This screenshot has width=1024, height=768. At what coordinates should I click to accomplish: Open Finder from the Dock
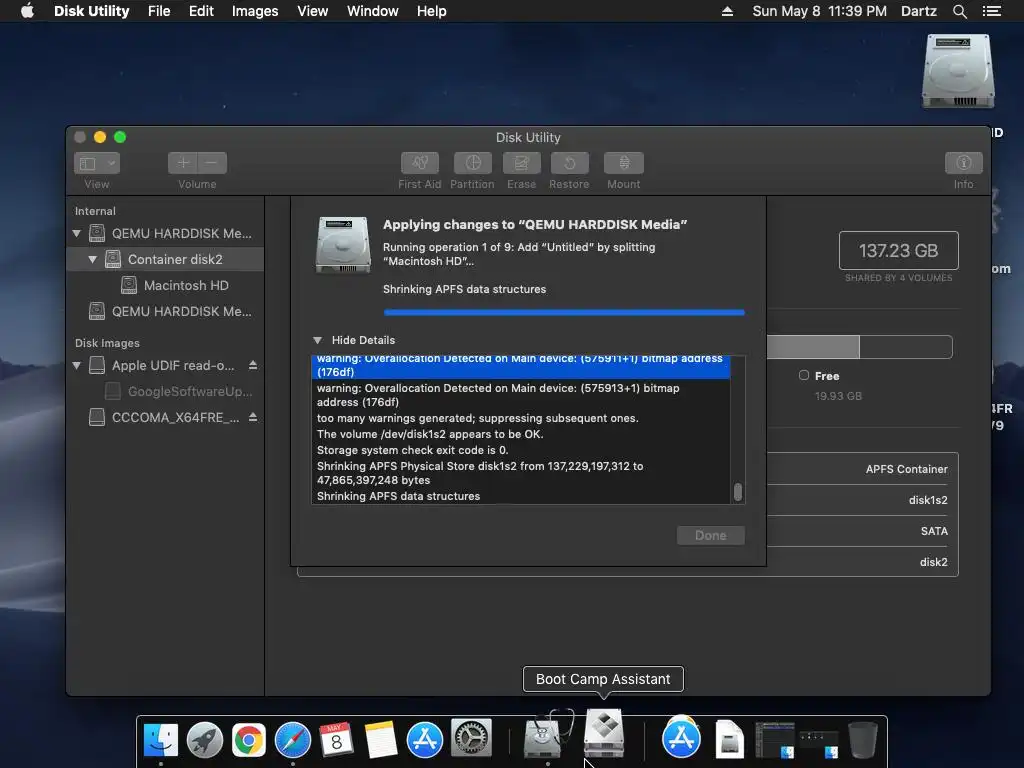click(161, 740)
